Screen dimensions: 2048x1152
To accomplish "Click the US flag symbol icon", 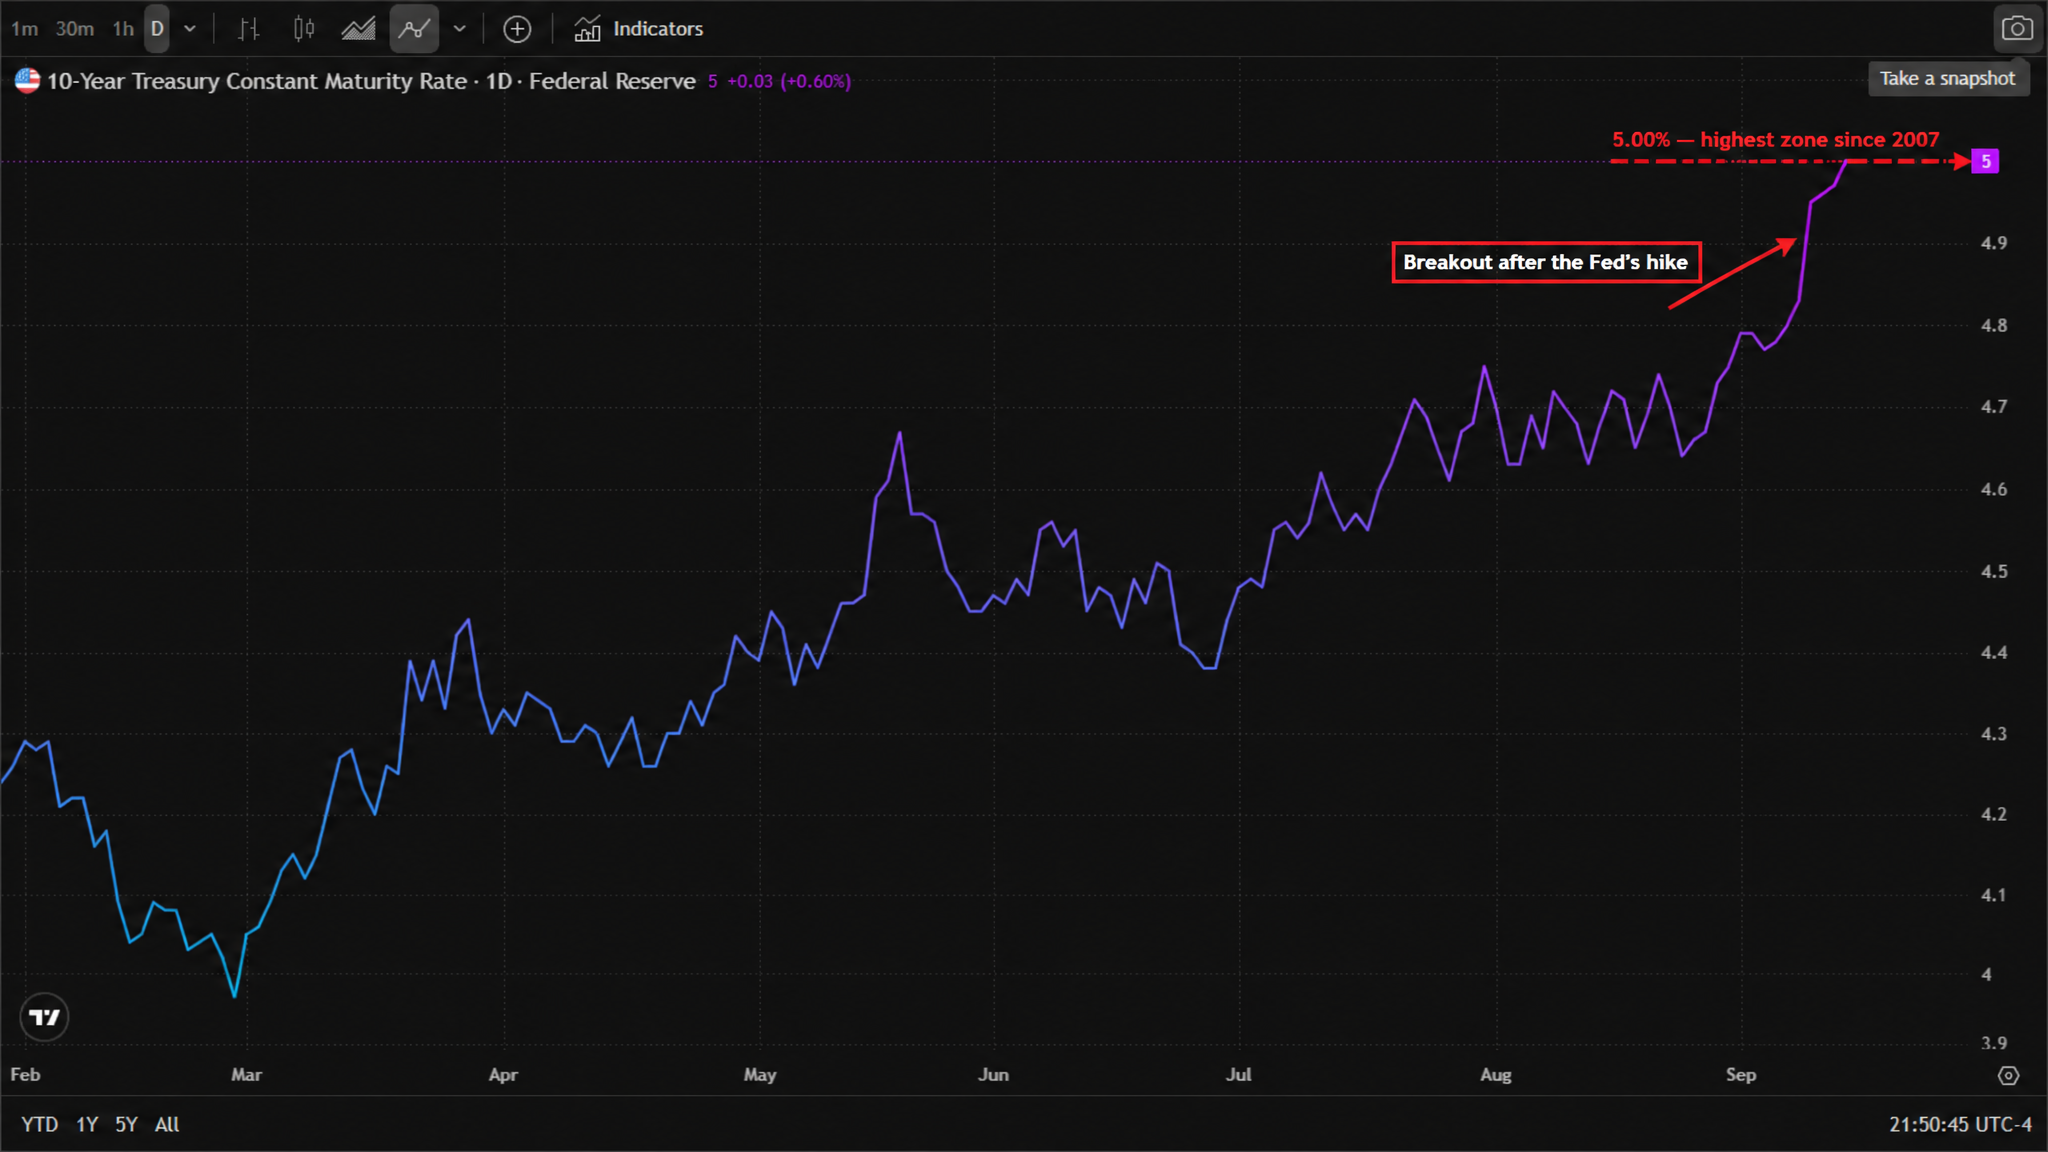I will 27,81.
